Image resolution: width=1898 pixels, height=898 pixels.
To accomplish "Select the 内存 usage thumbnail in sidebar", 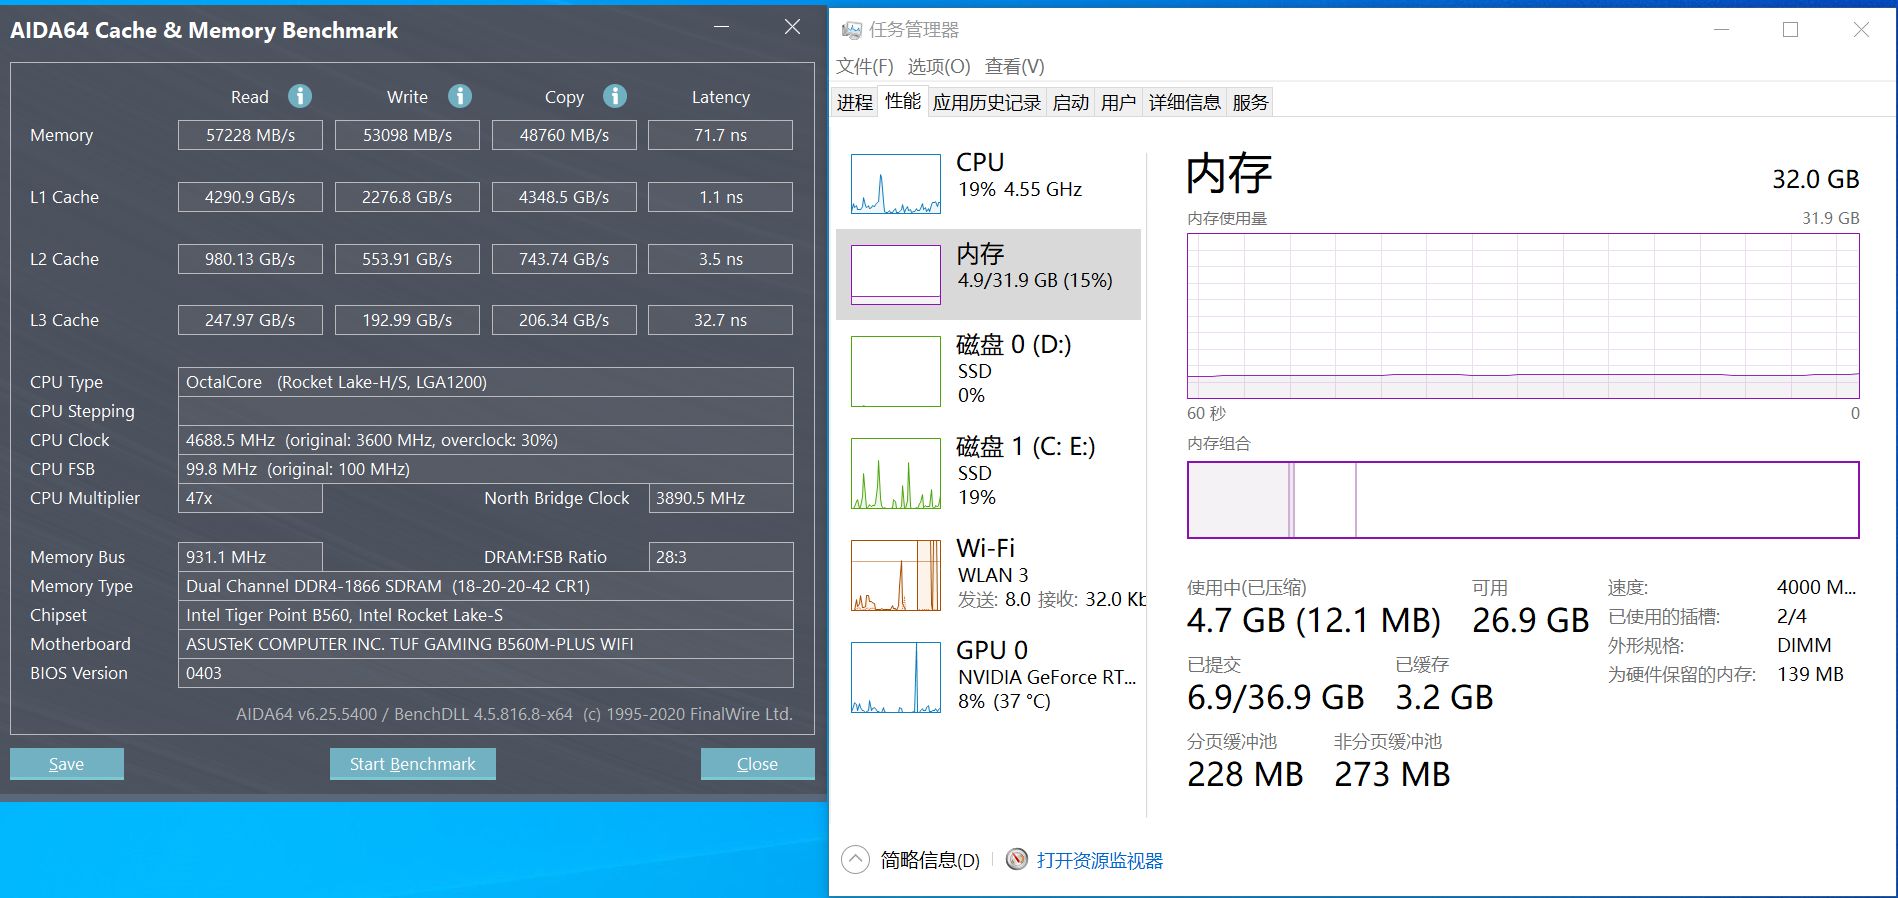I will click(x=896, y=275).
